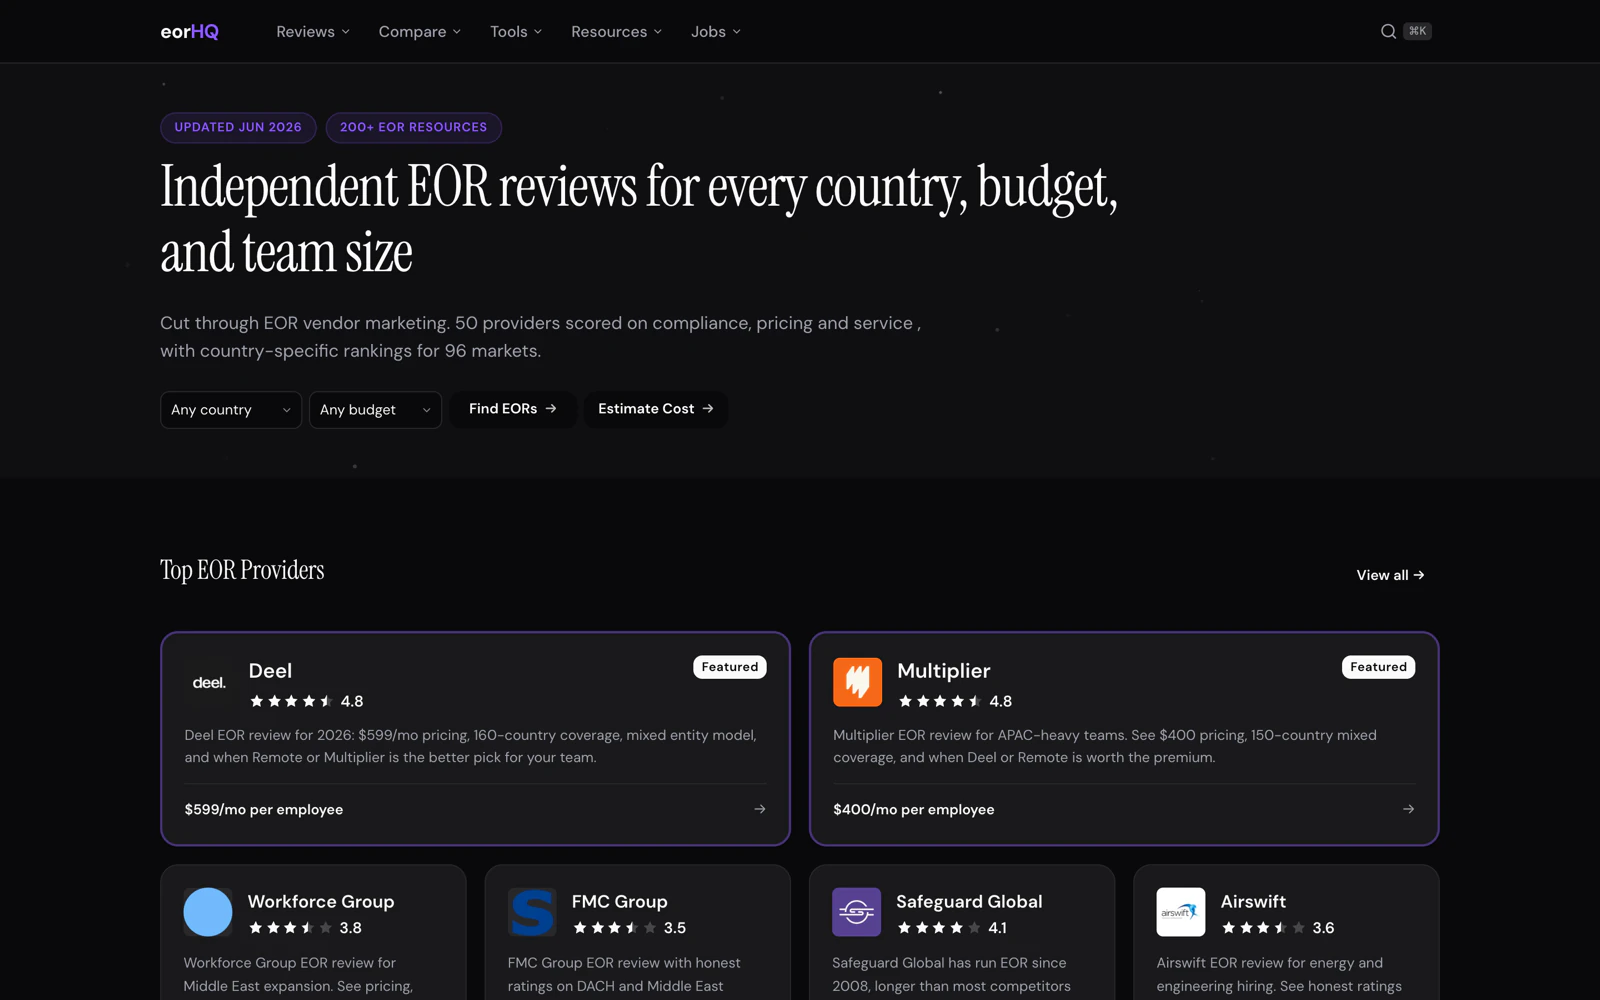
Task: Click the Featured badge on Multiplier card
Action: point(1378,667)
